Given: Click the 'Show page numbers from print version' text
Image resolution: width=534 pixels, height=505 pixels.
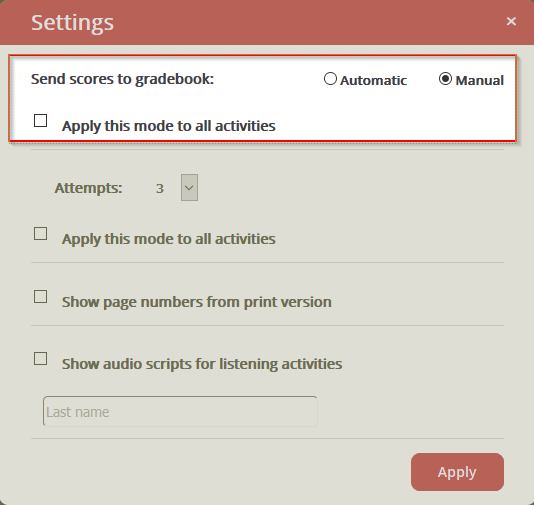Looking at the screenshot, I should click(197, 302).
